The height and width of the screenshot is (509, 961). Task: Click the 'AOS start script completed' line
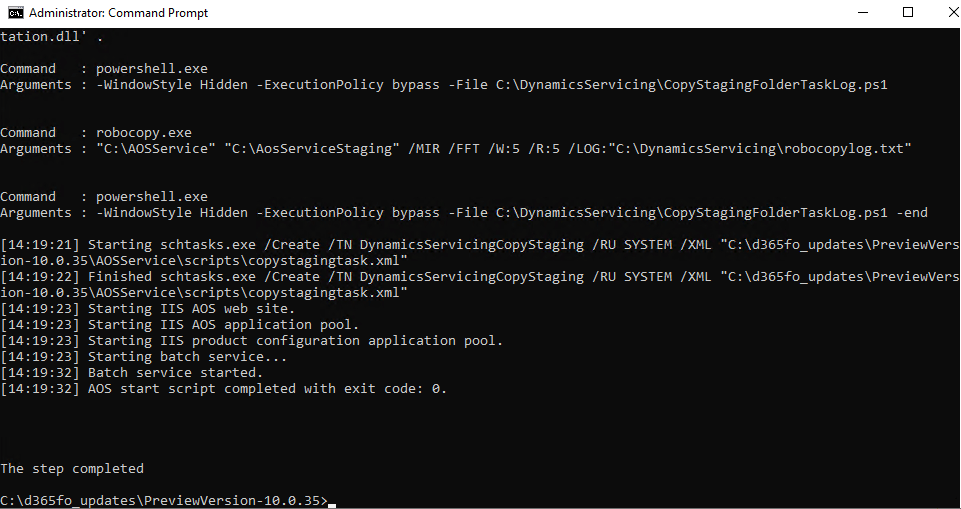(223, 388)
